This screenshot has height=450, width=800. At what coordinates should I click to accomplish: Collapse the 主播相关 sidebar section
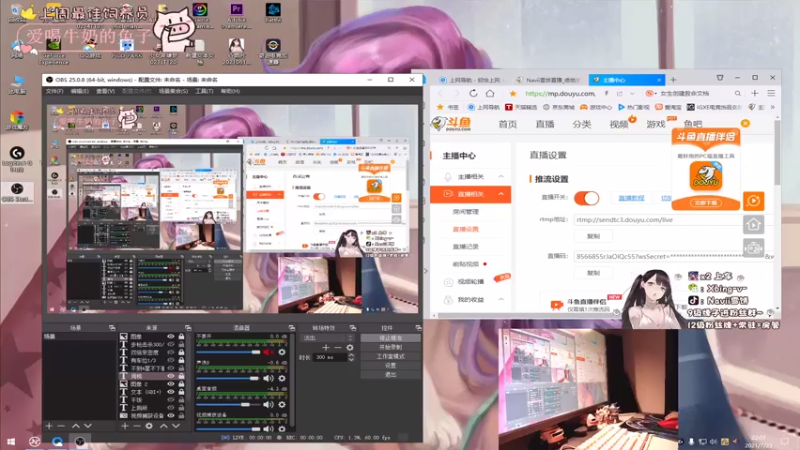pos(501,177)
